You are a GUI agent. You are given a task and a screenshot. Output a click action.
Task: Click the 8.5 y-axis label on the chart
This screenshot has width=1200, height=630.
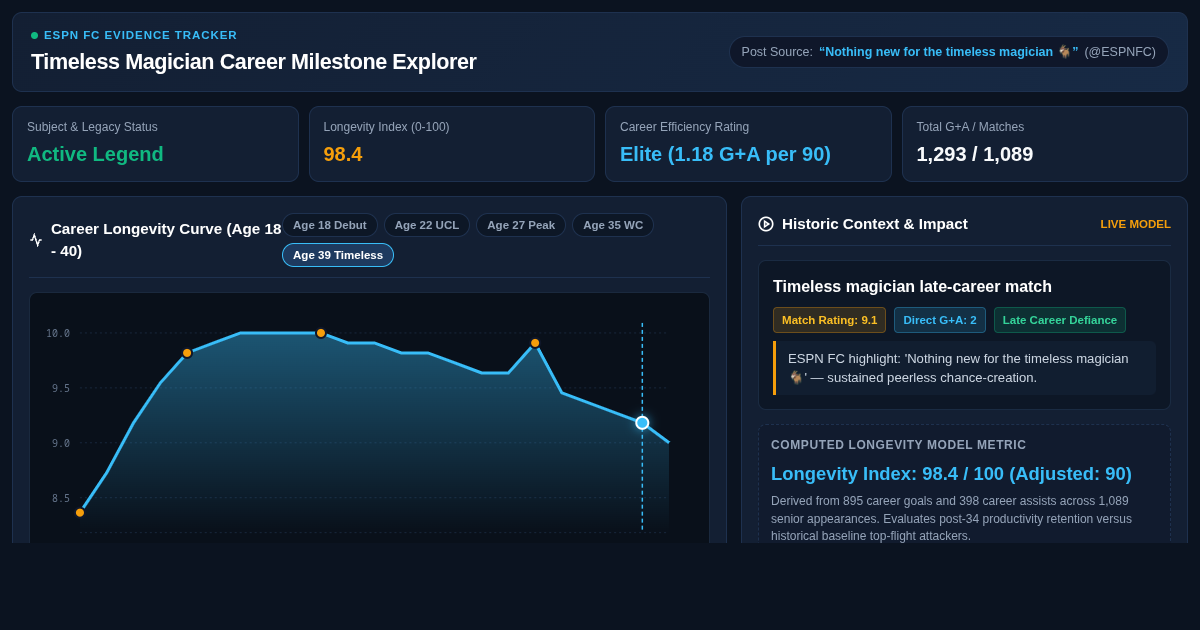pos(61,498)
